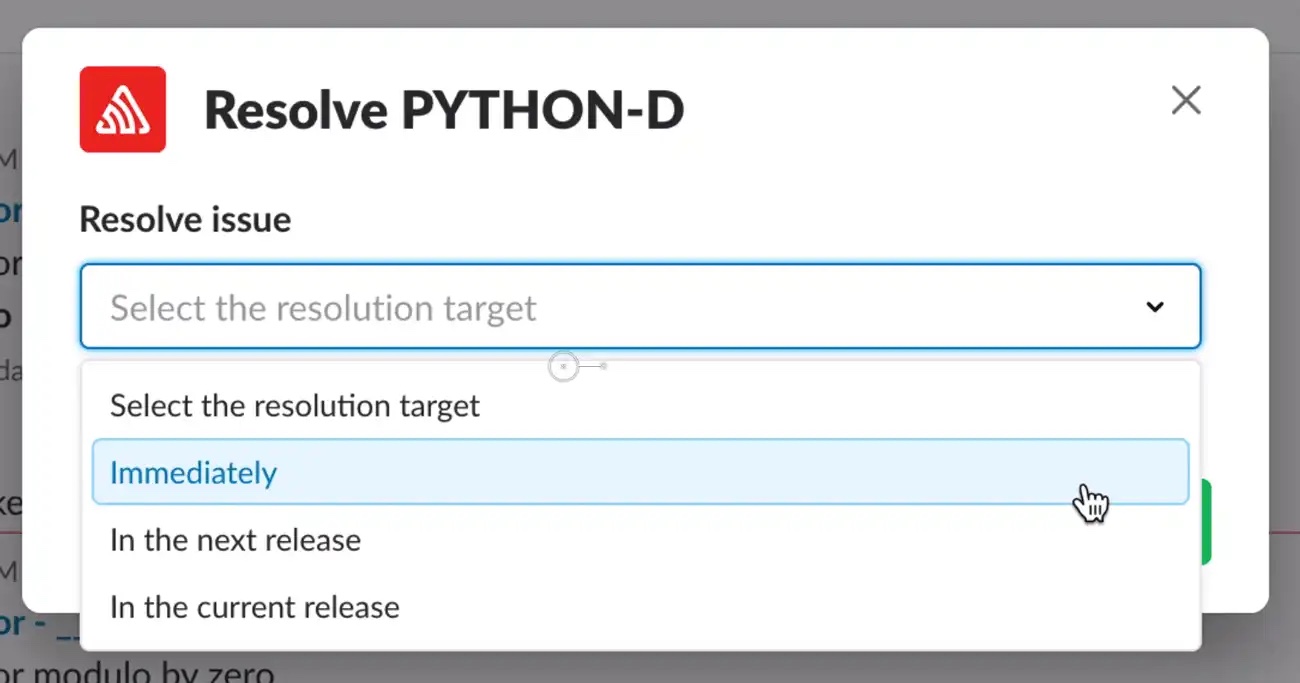Click the 'Resolve PYTHON-D' dialog heading
1300x683 pixels.
[444, 110]
